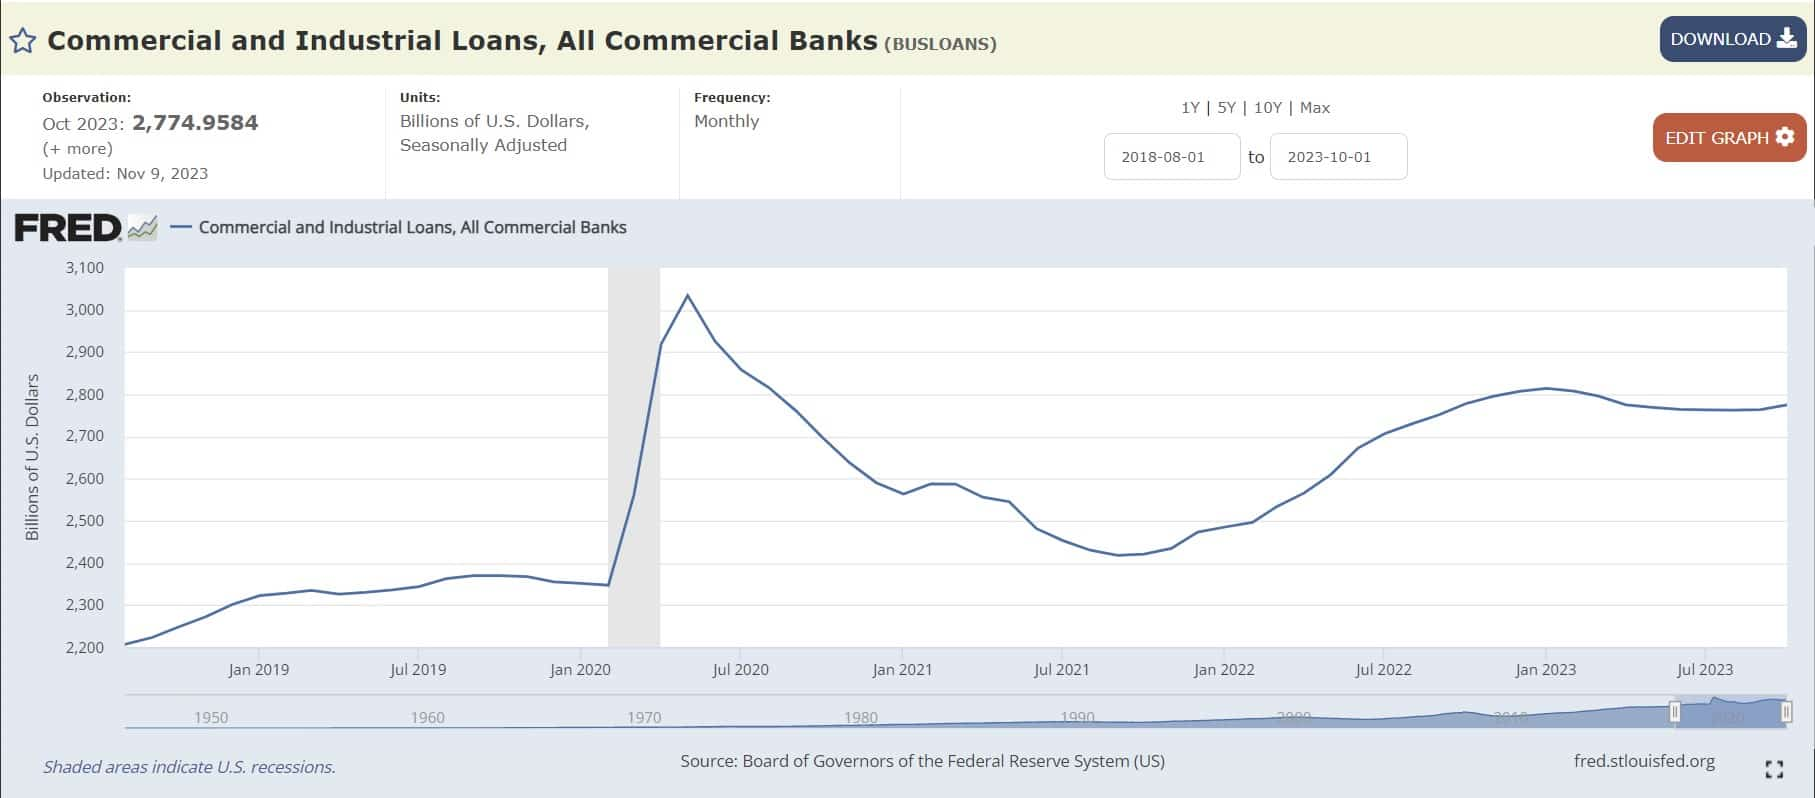Select the 10Y date range

pyautogui.click(x=1267, y=108)
